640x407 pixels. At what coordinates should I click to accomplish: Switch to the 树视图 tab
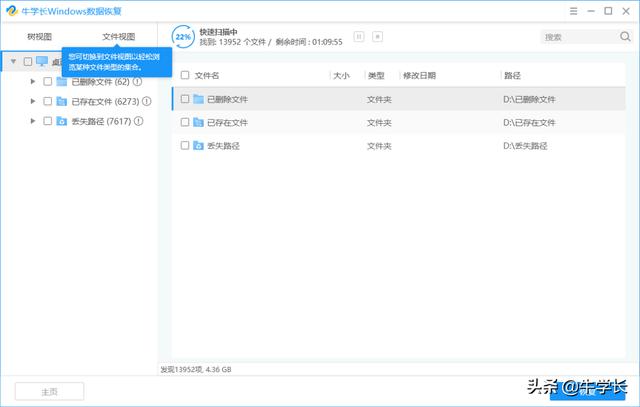tap(40, 37)
